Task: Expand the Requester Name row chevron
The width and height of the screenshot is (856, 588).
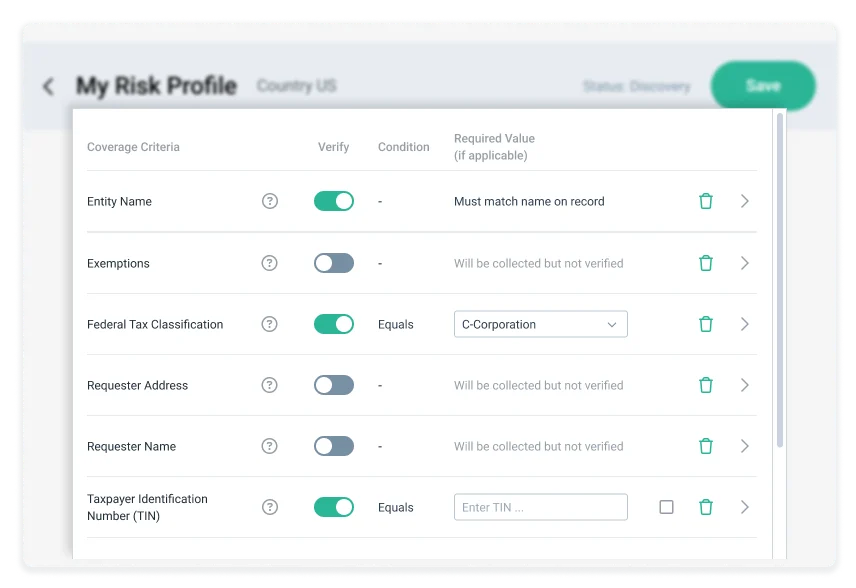Action: [x=745, y=447]
